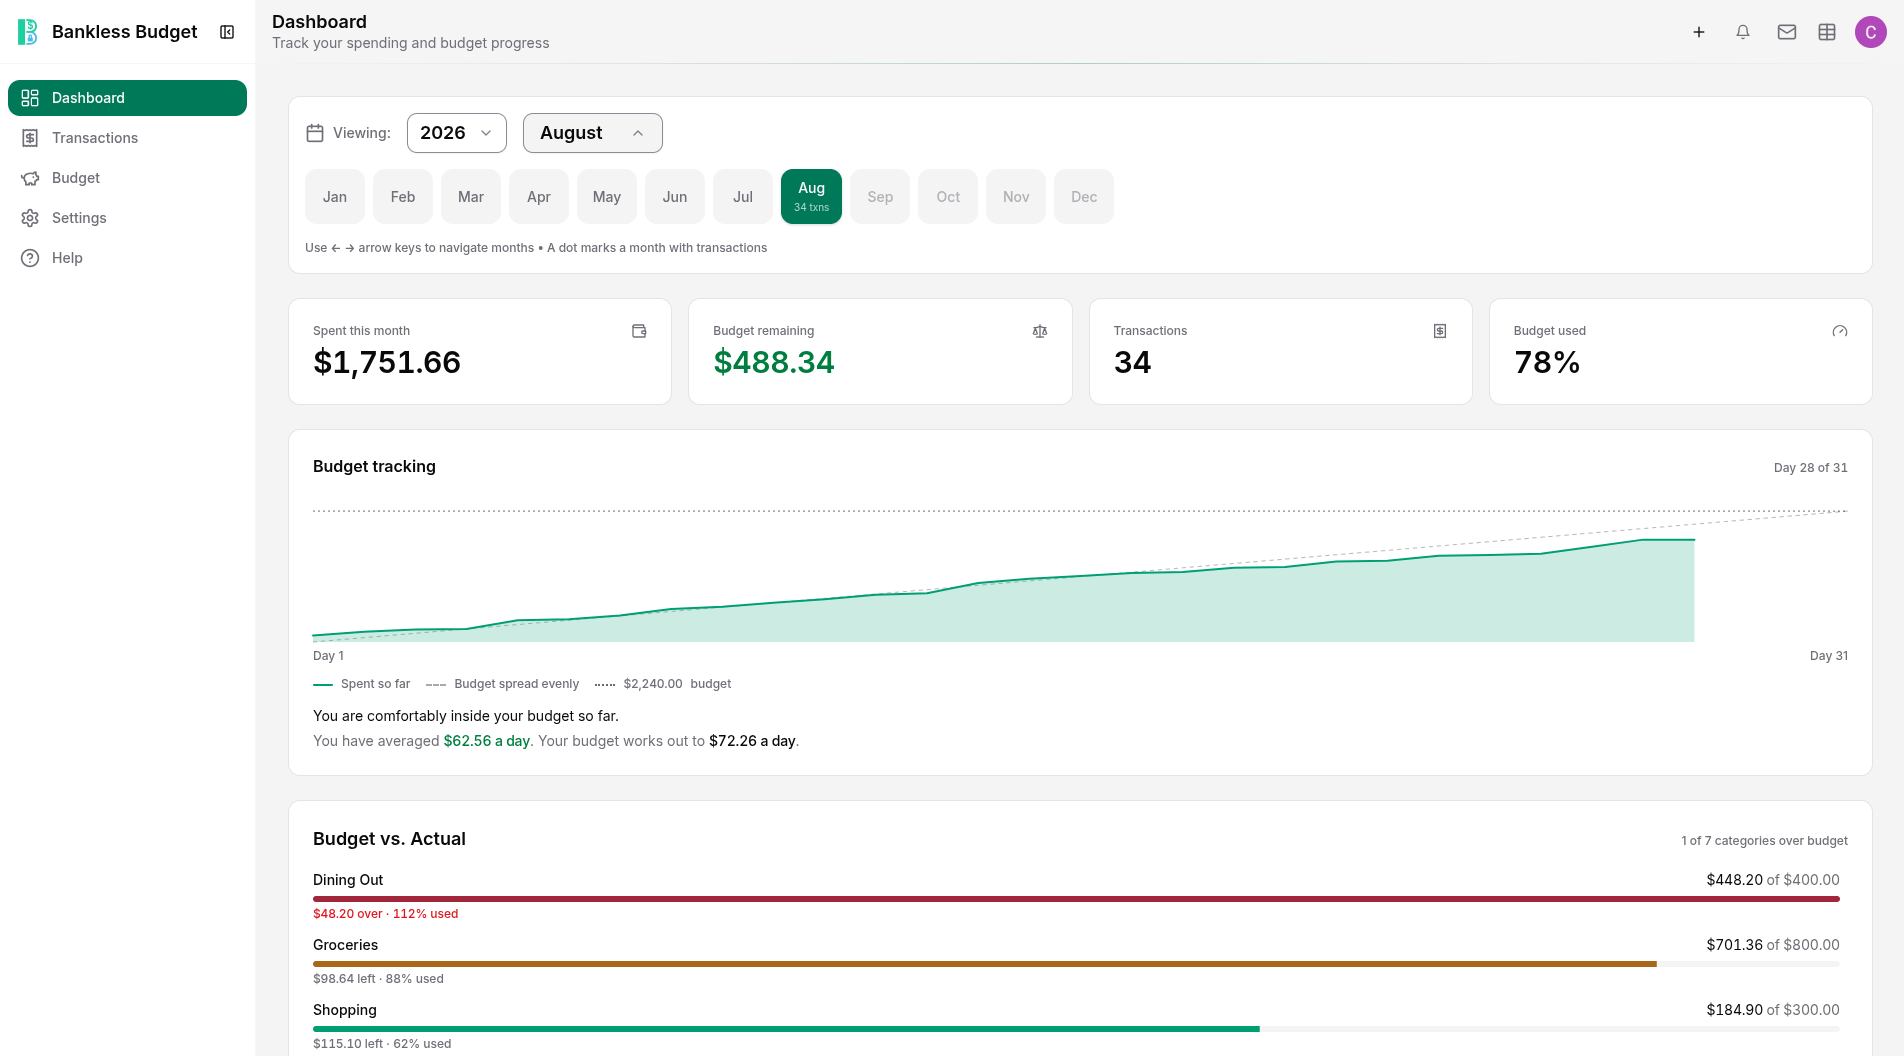1904x1056 pixels.
Task: Select the Feb month button
Action: [x=403, y=197]
